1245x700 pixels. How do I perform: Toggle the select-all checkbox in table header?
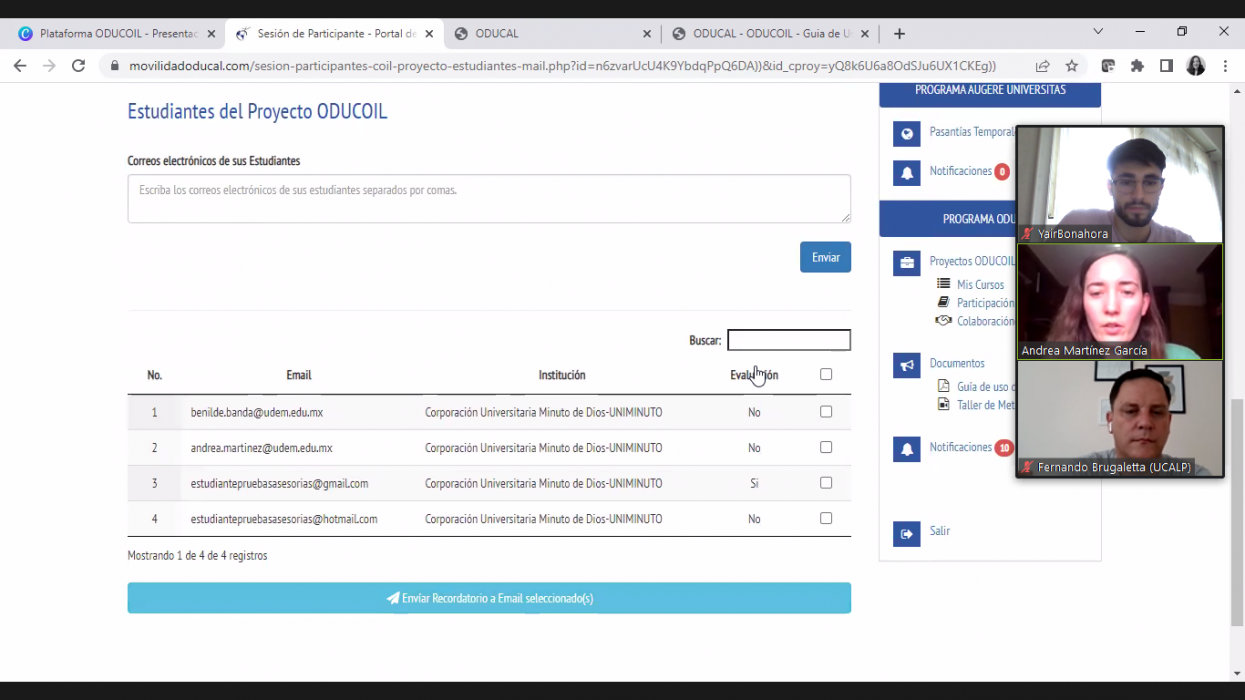[826, 374]
